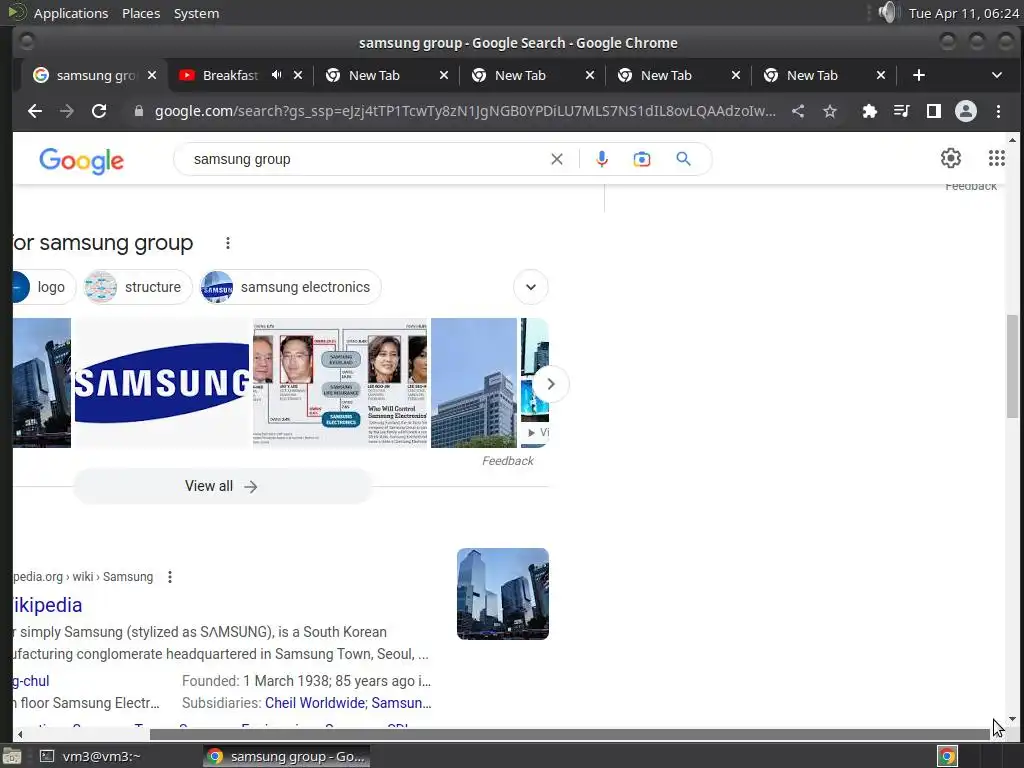Open the tab search dropdown arrow
Screen dimensions: 1024x768
[x=997, y=75]
